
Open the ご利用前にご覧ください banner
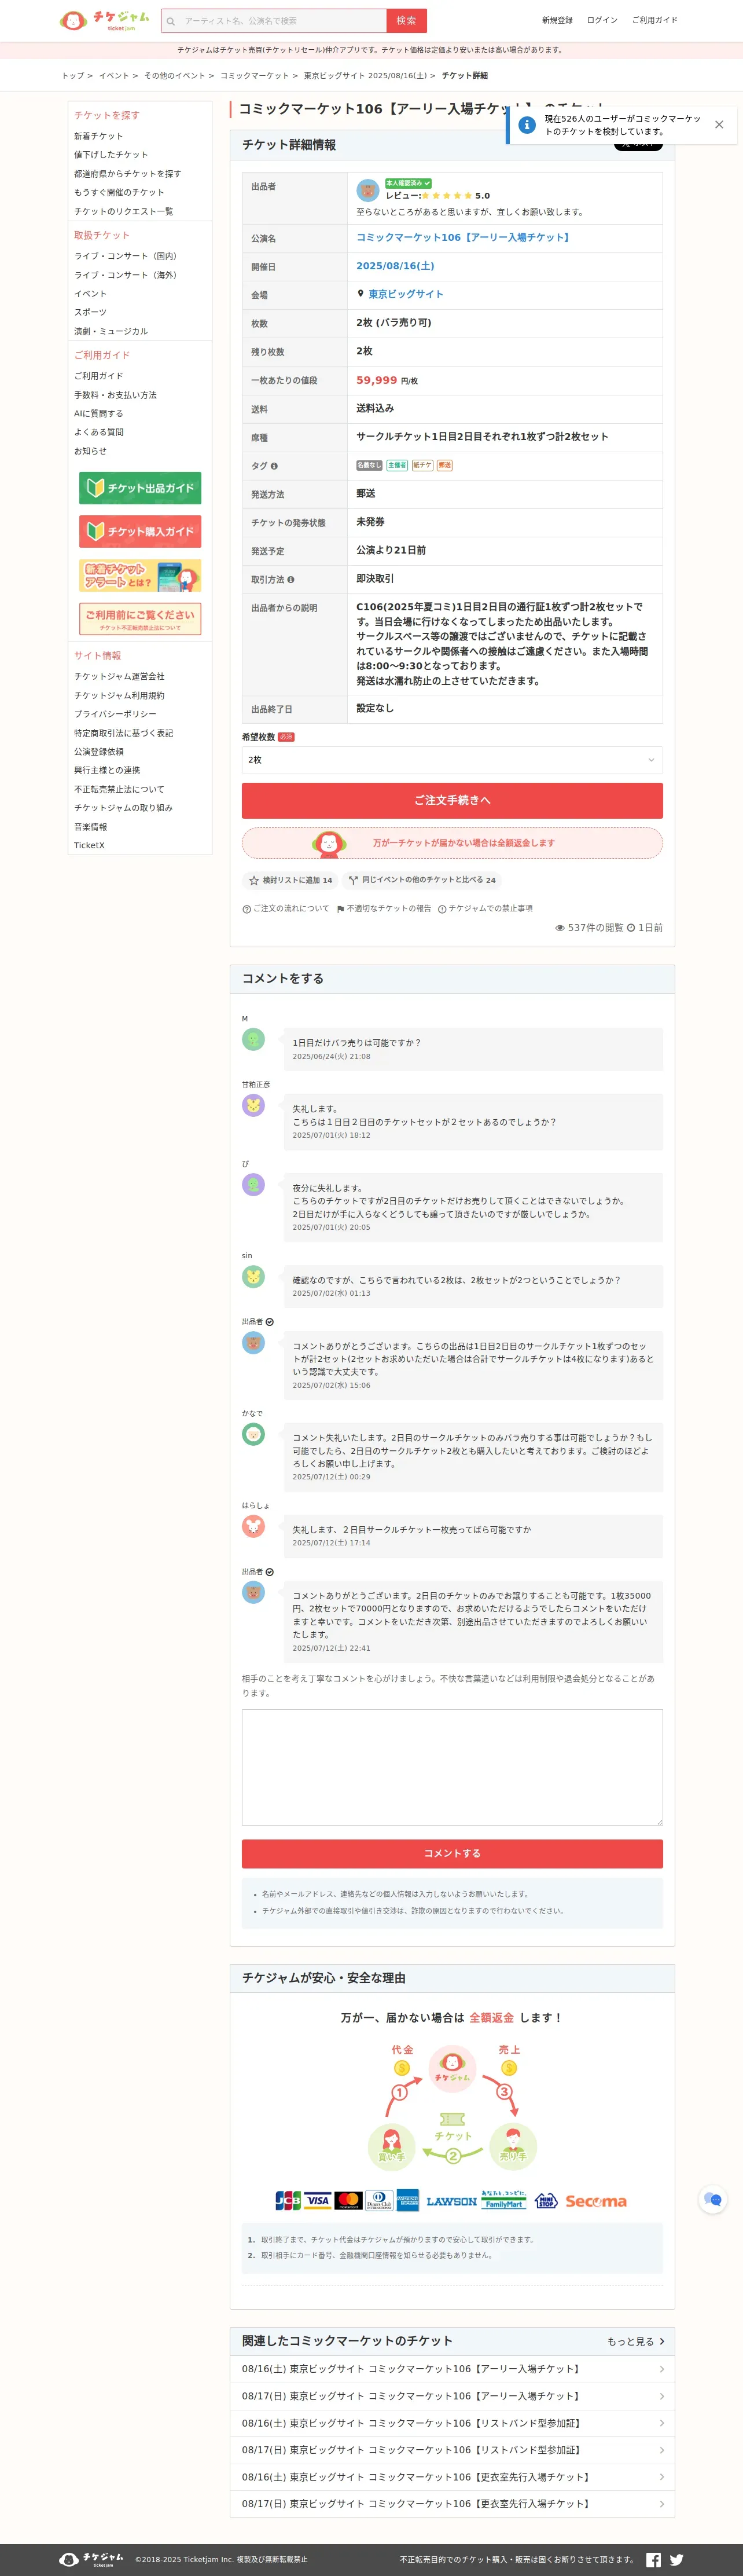click(140, 619)
